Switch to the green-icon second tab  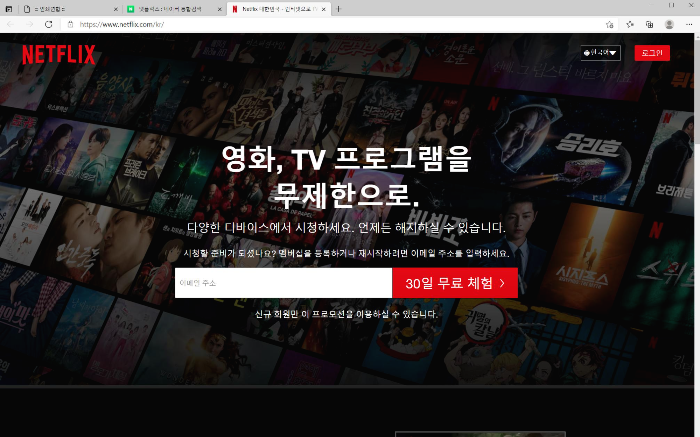[174, 9]
